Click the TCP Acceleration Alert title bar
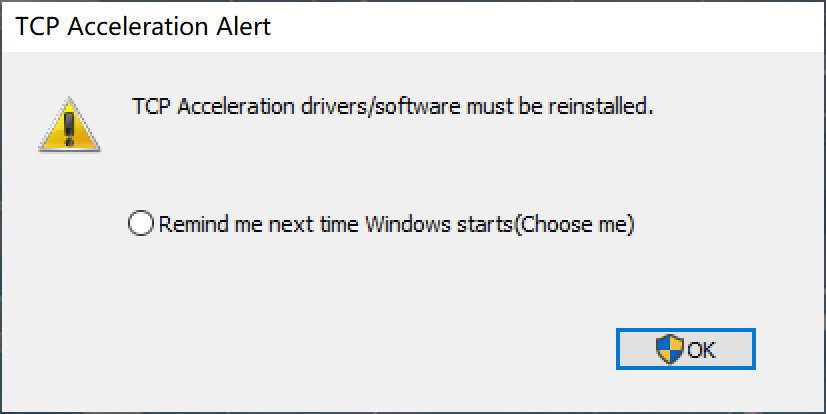This screenshot has width=826, height=414. tap(413, 26)
